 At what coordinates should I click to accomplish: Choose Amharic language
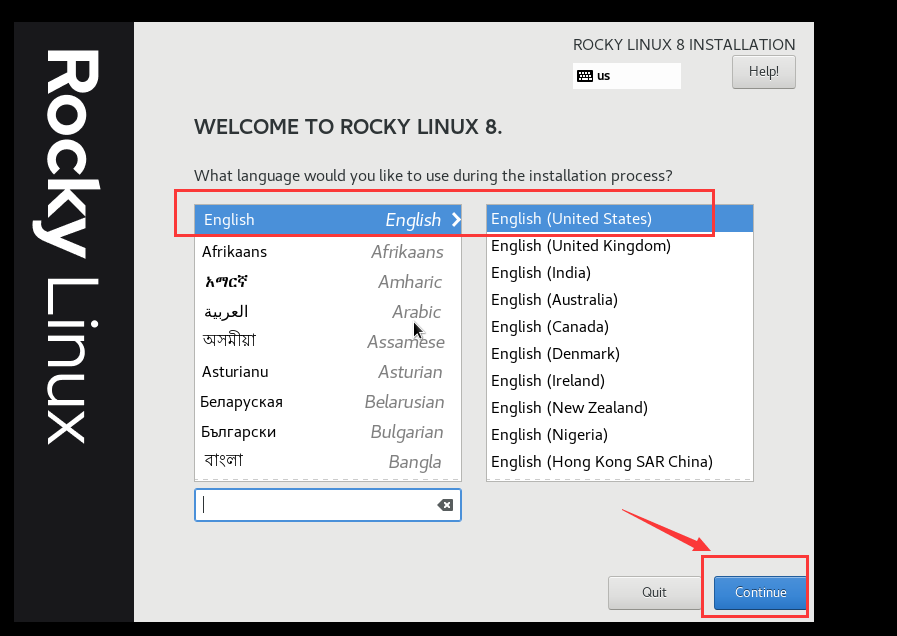[328, 281]
